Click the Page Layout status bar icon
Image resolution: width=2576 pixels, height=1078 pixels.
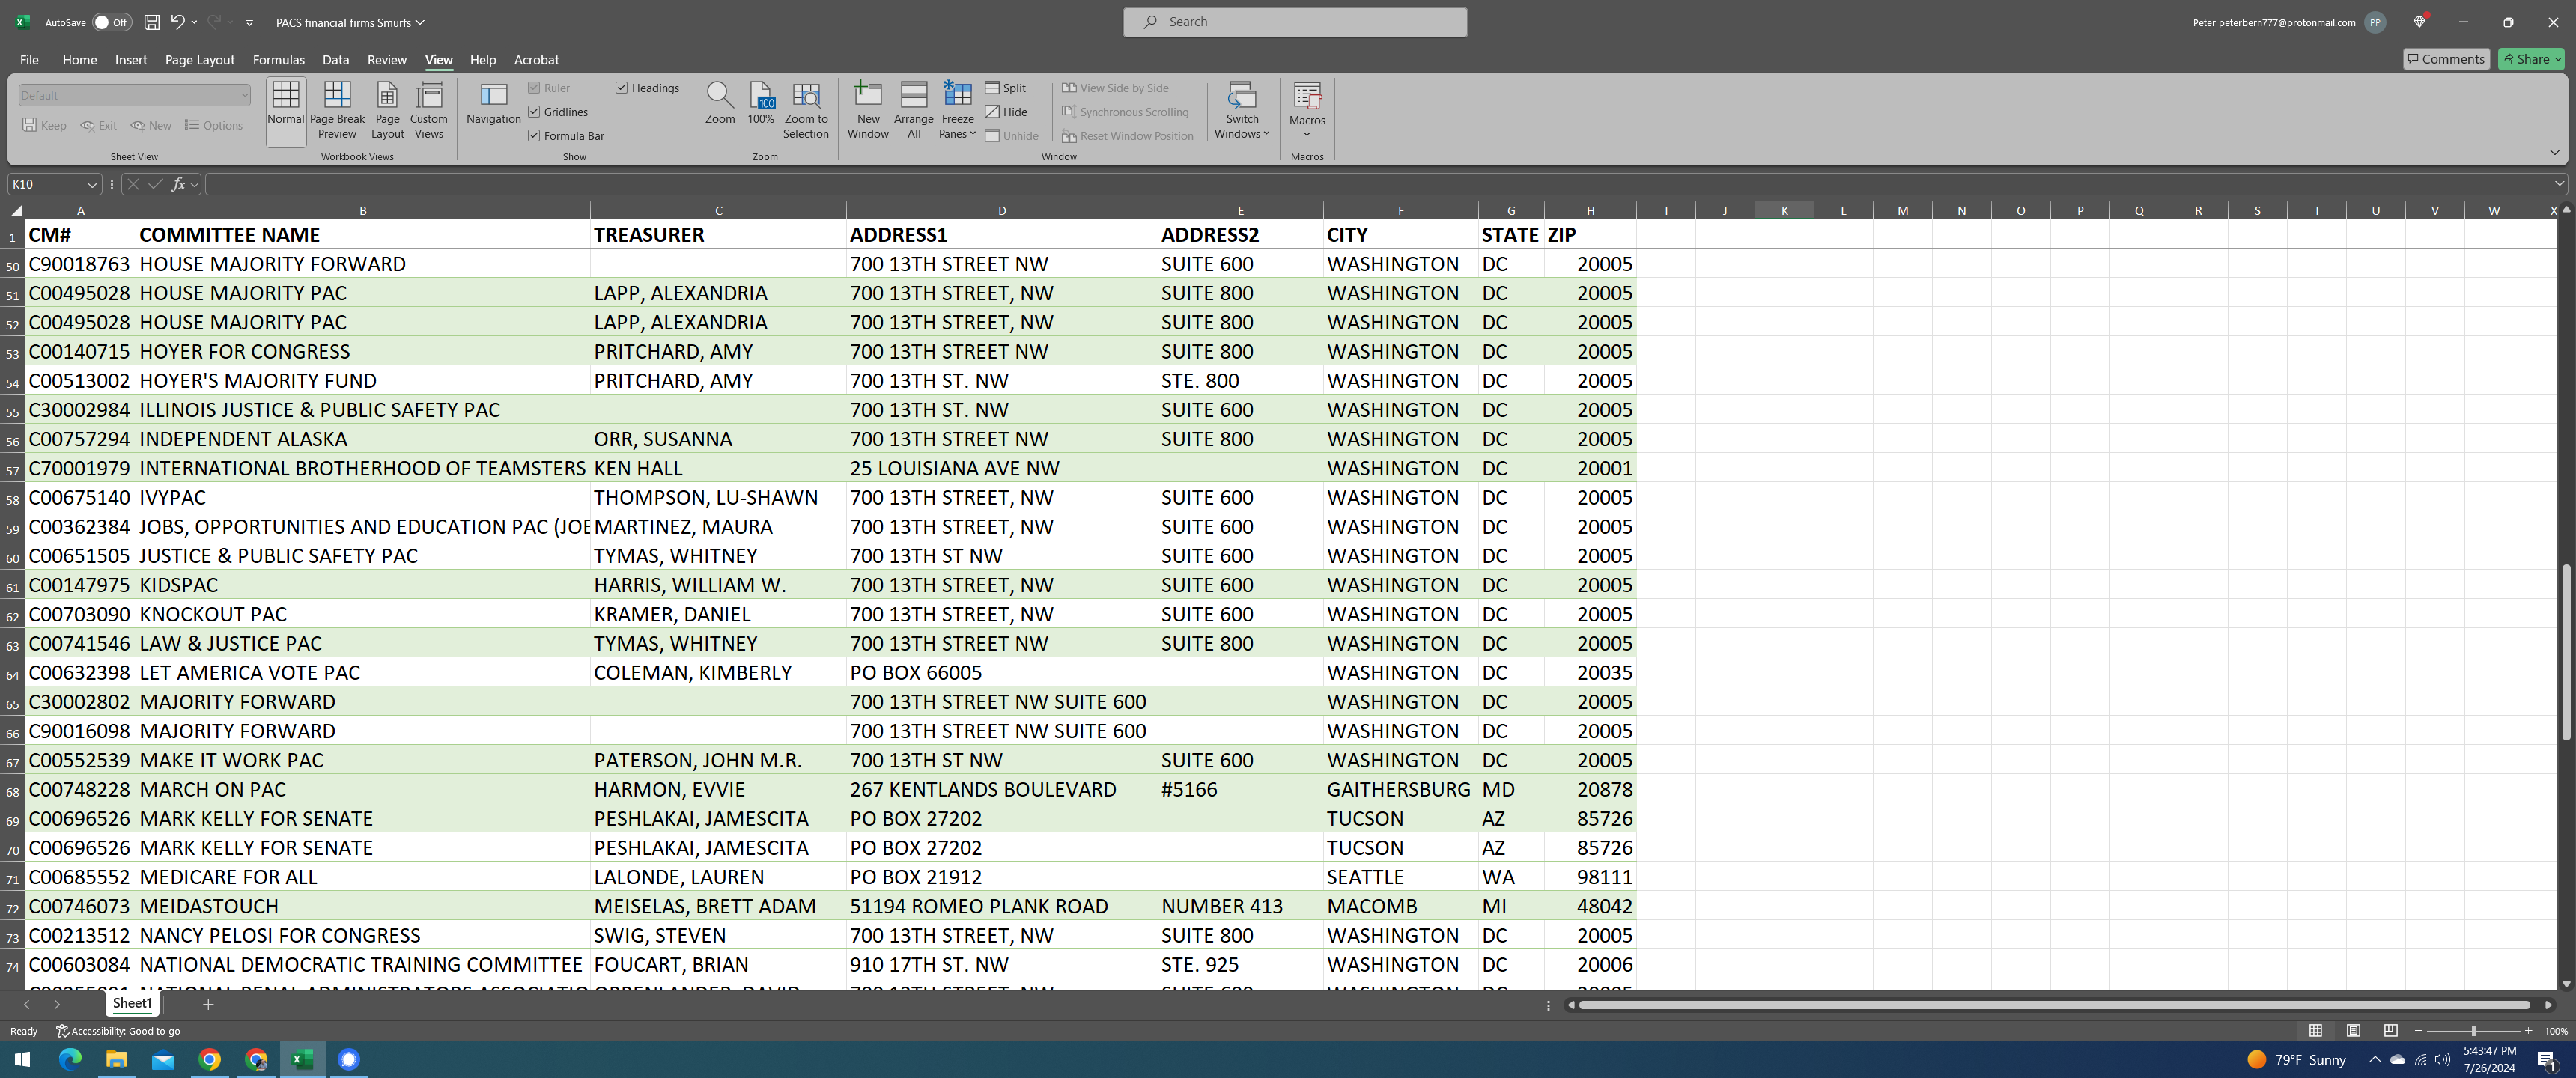tap(2353, 1031)
